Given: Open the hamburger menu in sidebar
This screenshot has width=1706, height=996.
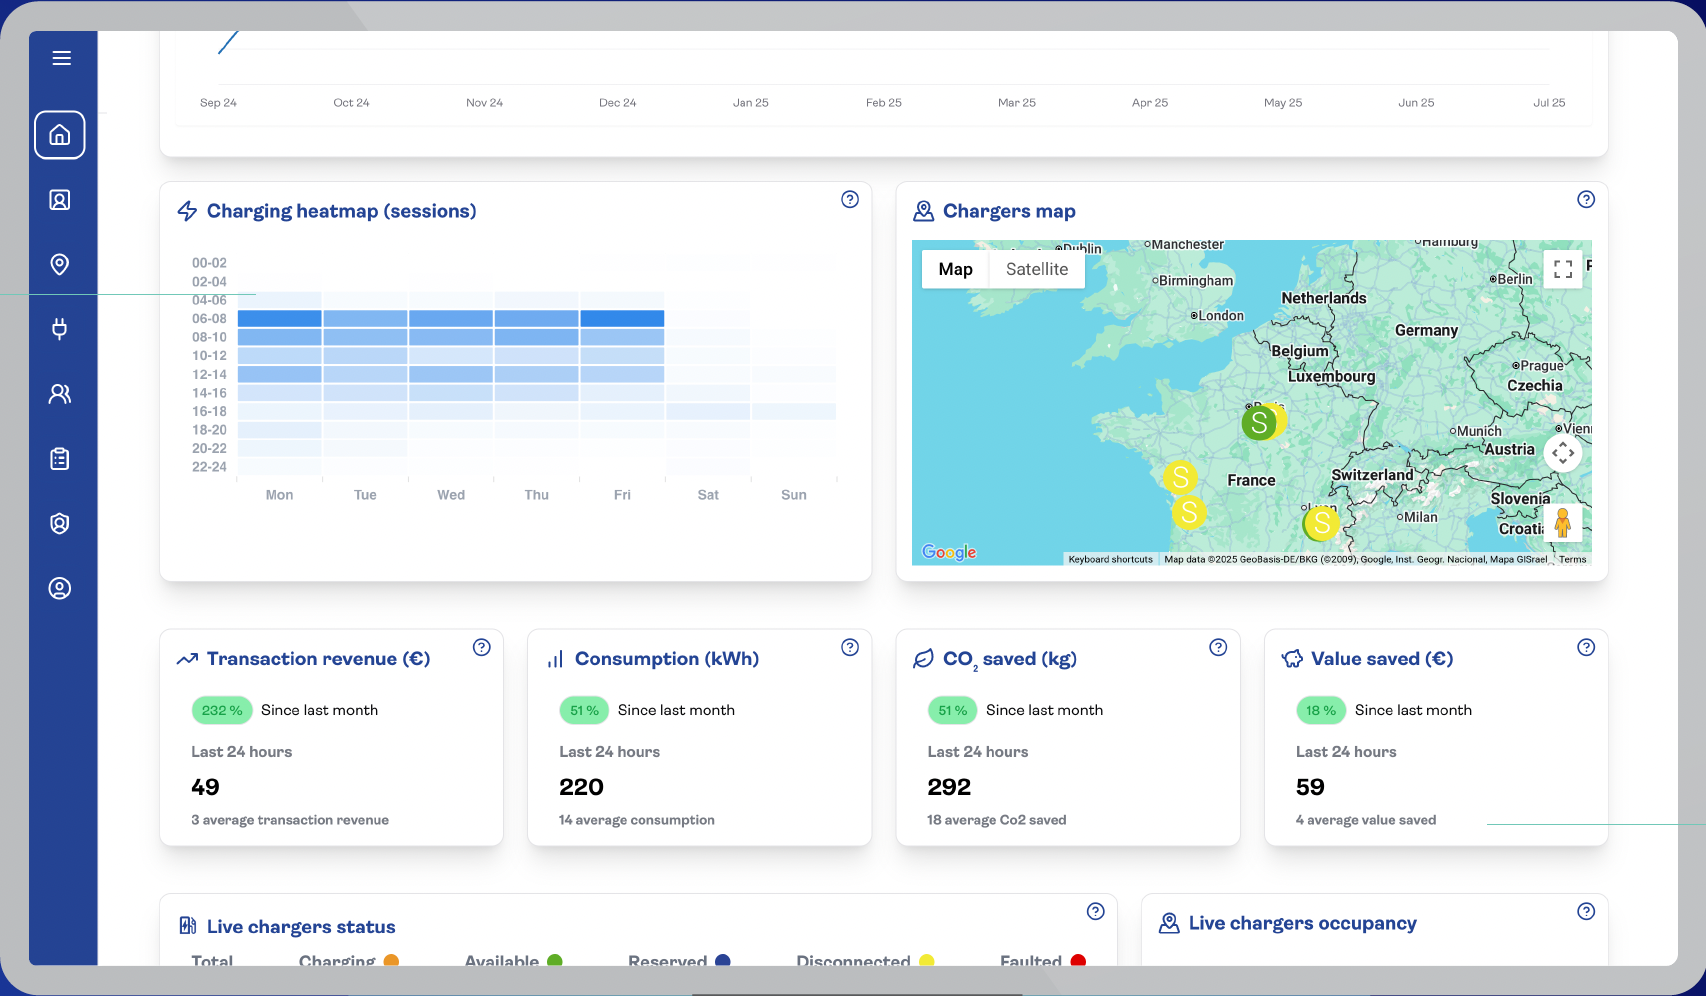Looking at the screenshot, I should pyautogui.click(x=61, y=58).
